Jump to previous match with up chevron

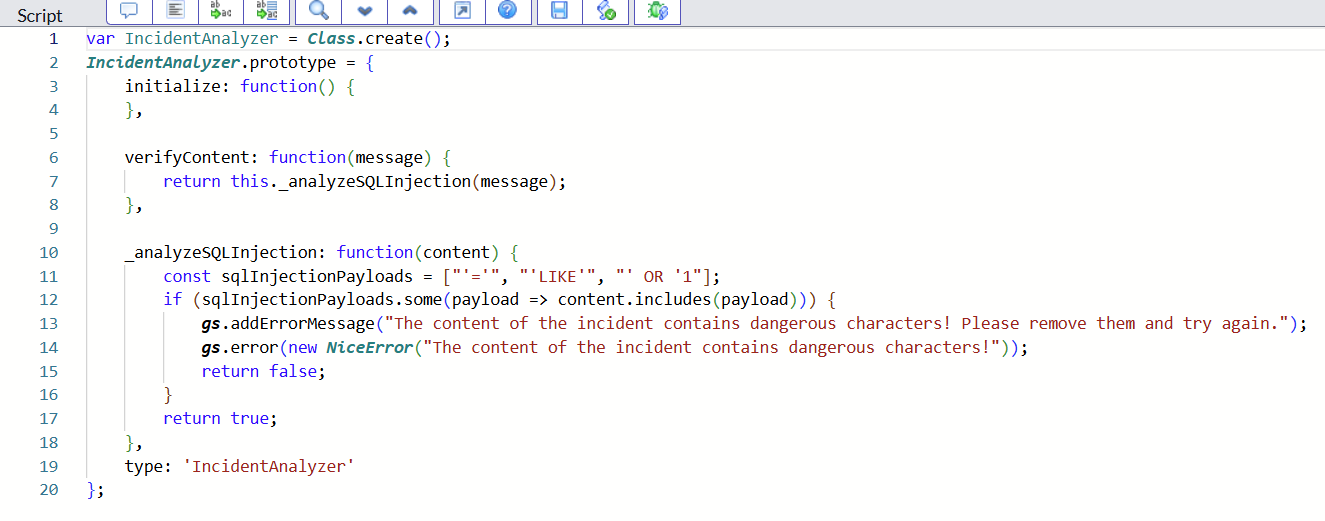click(411, 11)
